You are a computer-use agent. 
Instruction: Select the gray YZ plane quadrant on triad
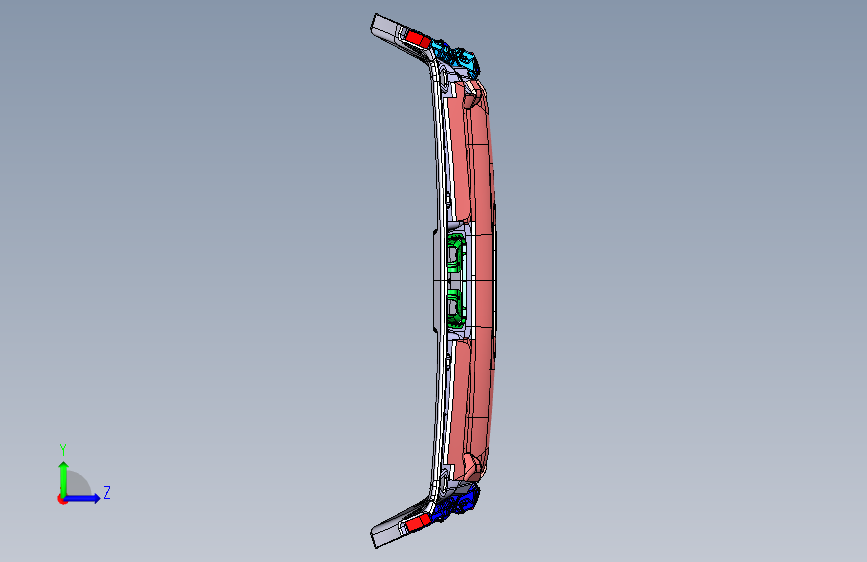tap(79, 484)
